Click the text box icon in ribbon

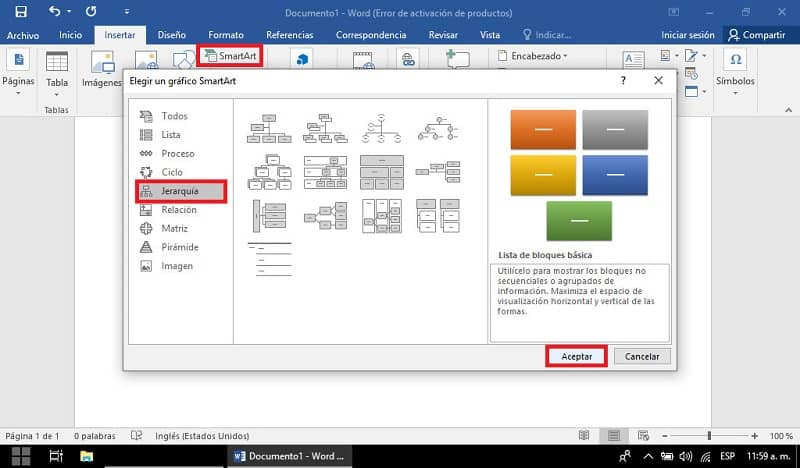pos(634,59)
